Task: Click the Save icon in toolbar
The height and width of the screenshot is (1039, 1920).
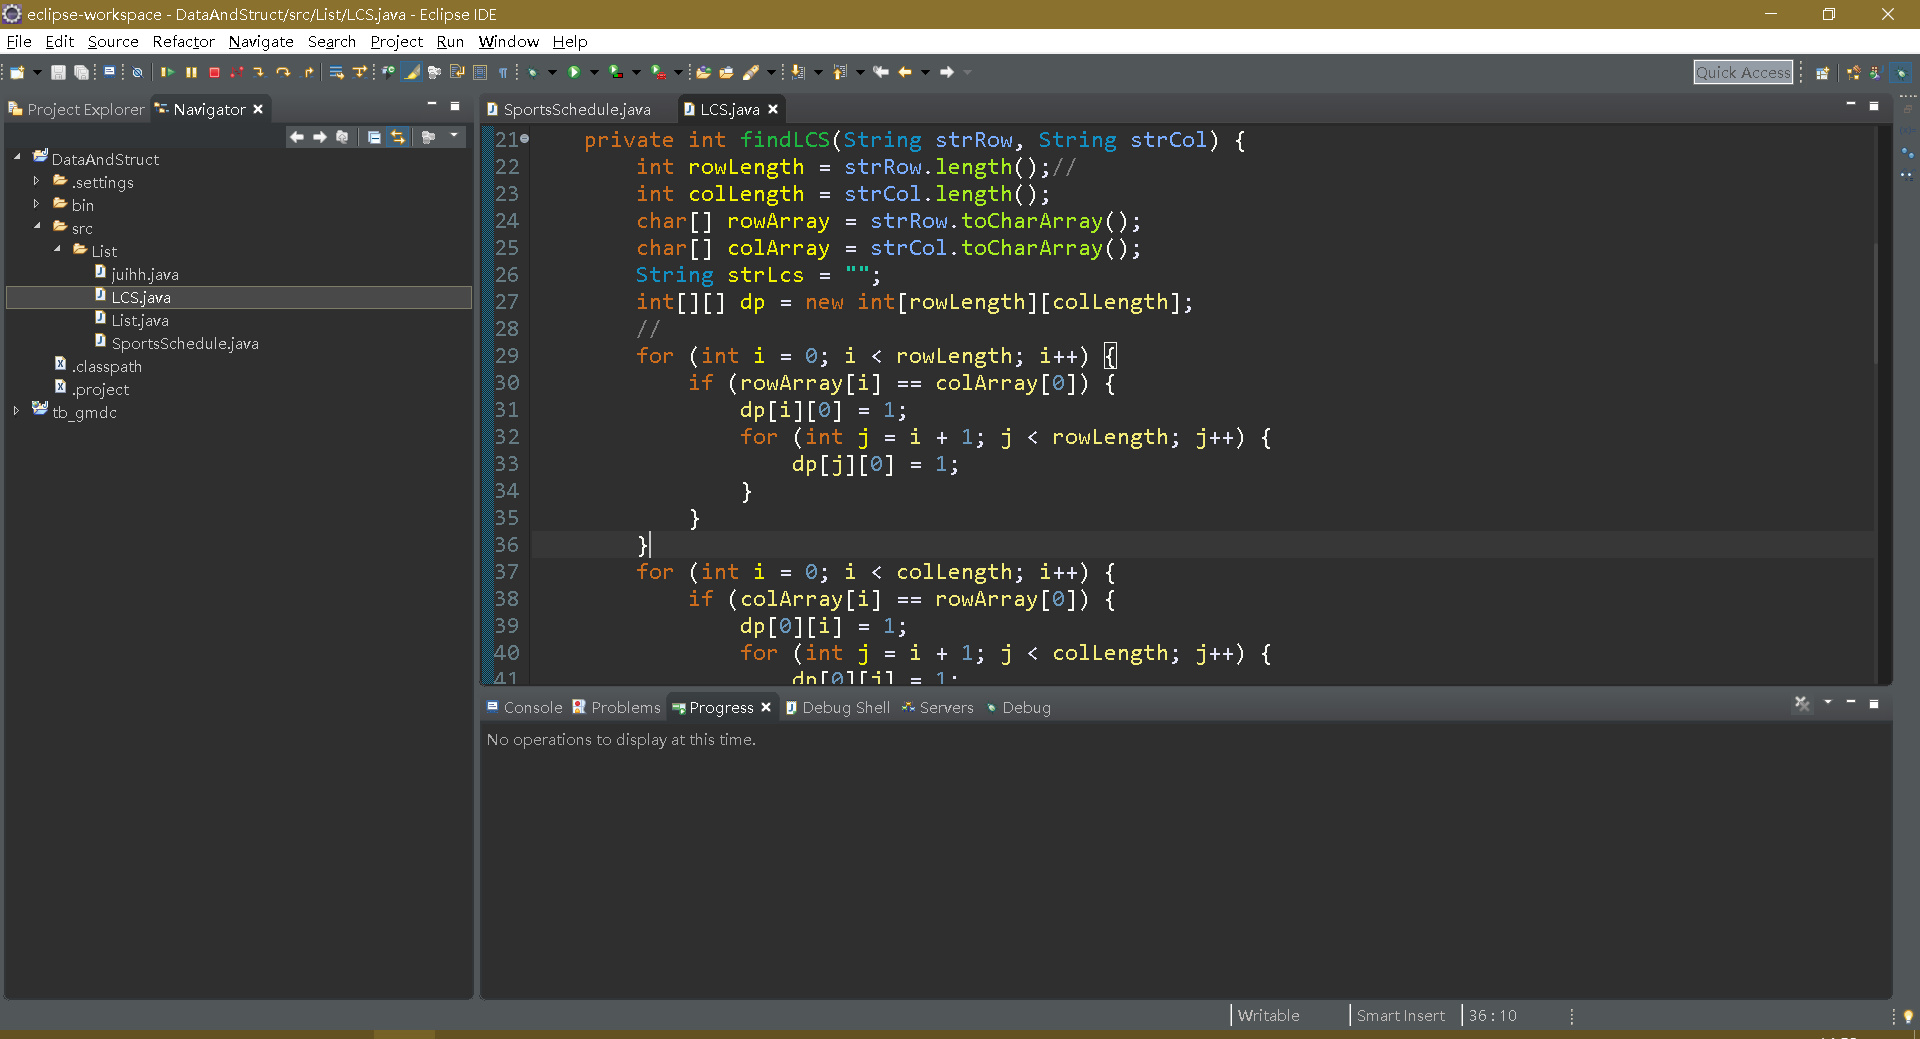Action: tap(58, 72)
